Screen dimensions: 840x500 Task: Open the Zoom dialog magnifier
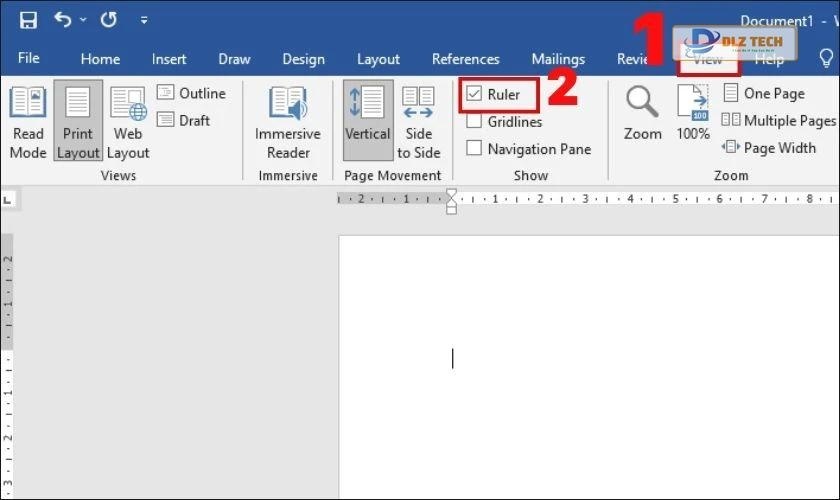click(x=642, y=113)
